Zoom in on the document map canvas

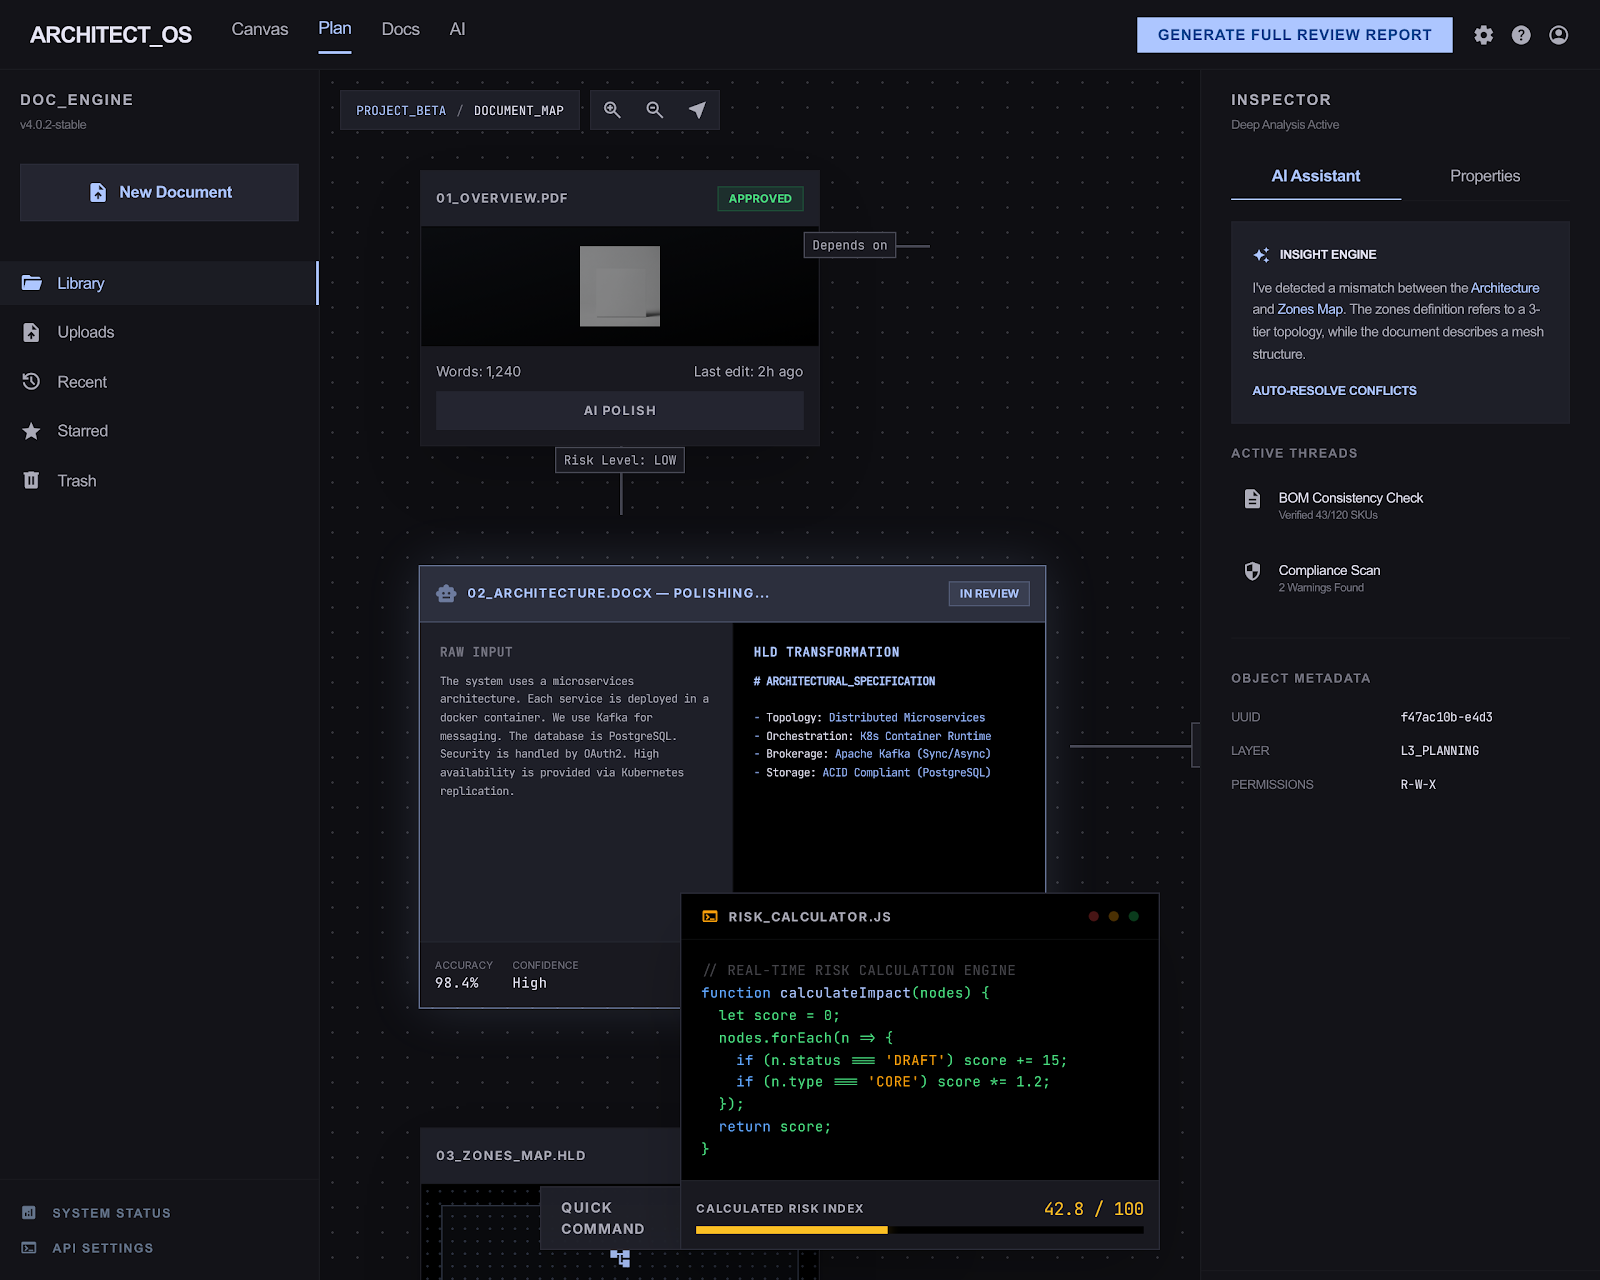[x=612, y=110]
